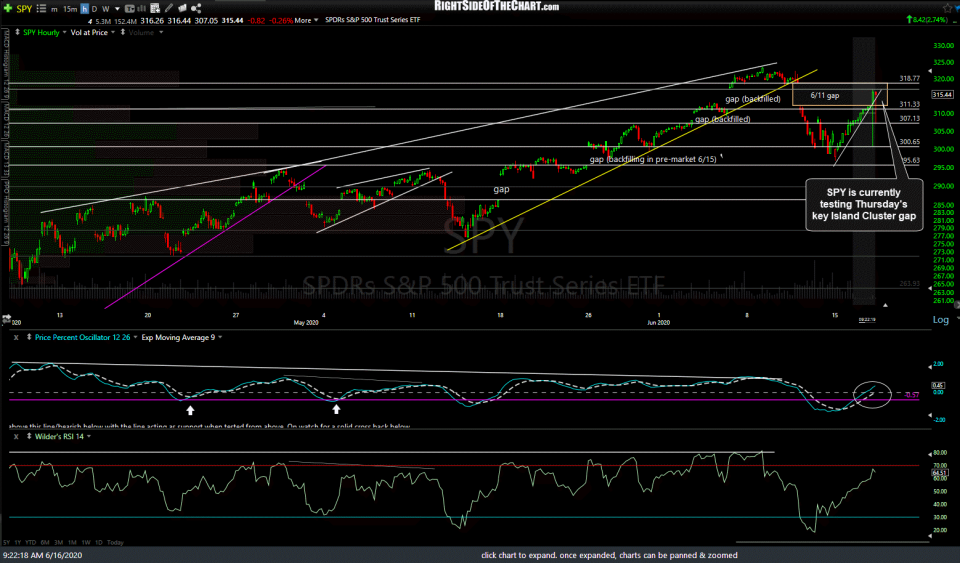Open the SPY Hourly settings dropdown
960x563 pixels.
click(64, 32)
